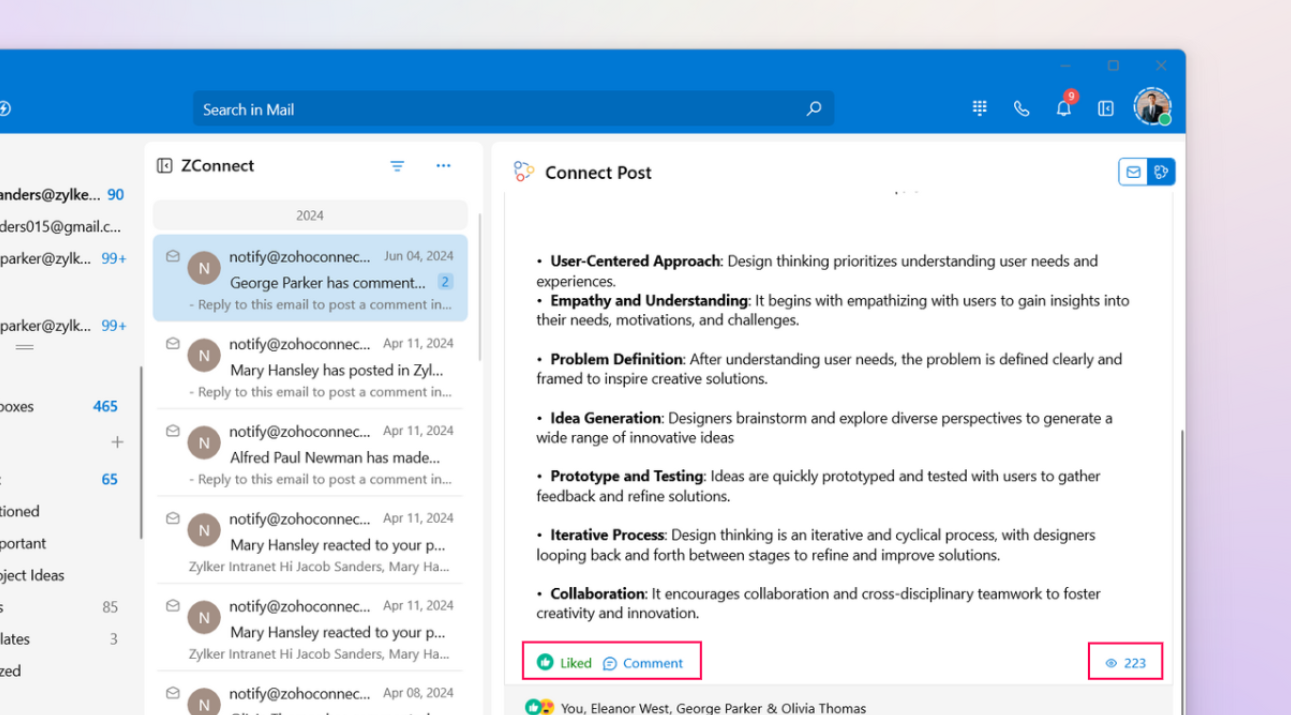Image resolution: width=1291 pixels, height=715 pixels.
Task: Click the Jun 04, 2024 date text
Action: tap(418, 256)
